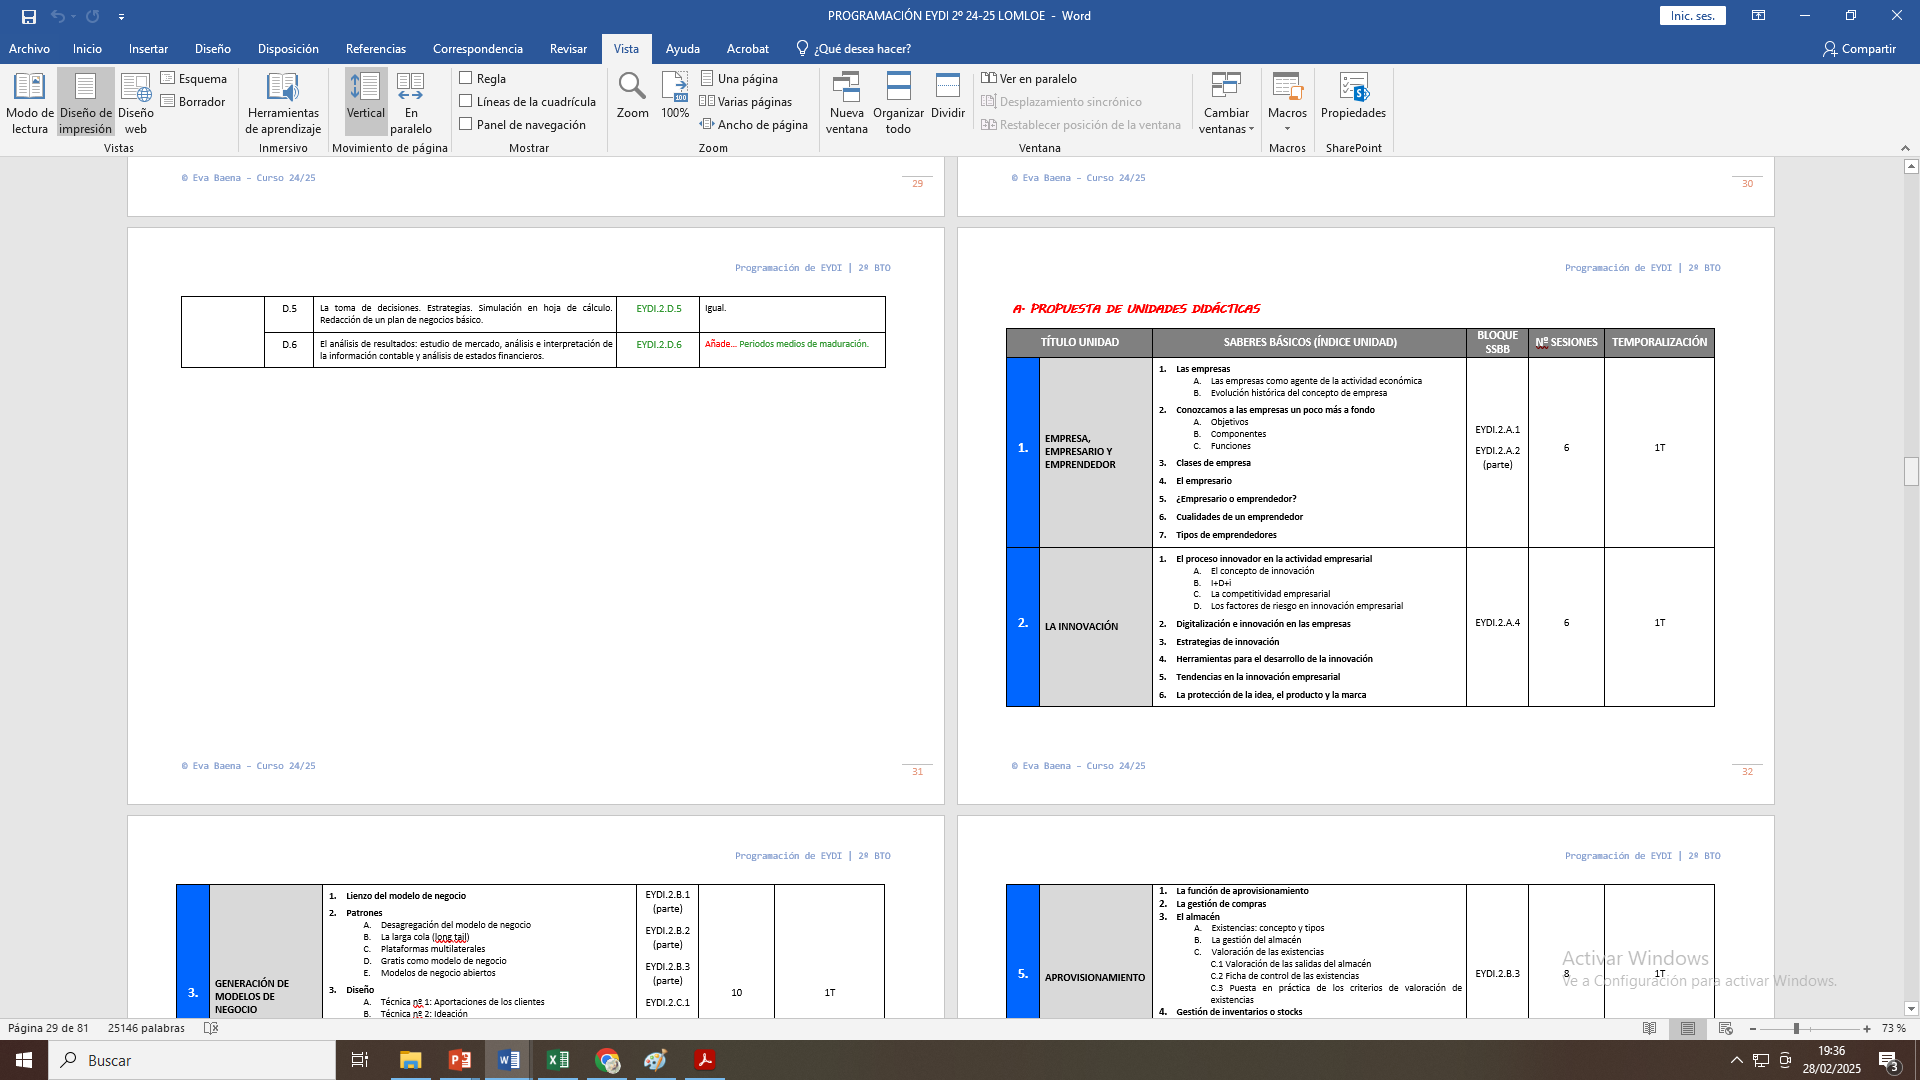Open Herramientas de aprendizaje immersive tool
This screenshot has width=1920, height=1080.
pyautogui.click(x=283, y=102)
